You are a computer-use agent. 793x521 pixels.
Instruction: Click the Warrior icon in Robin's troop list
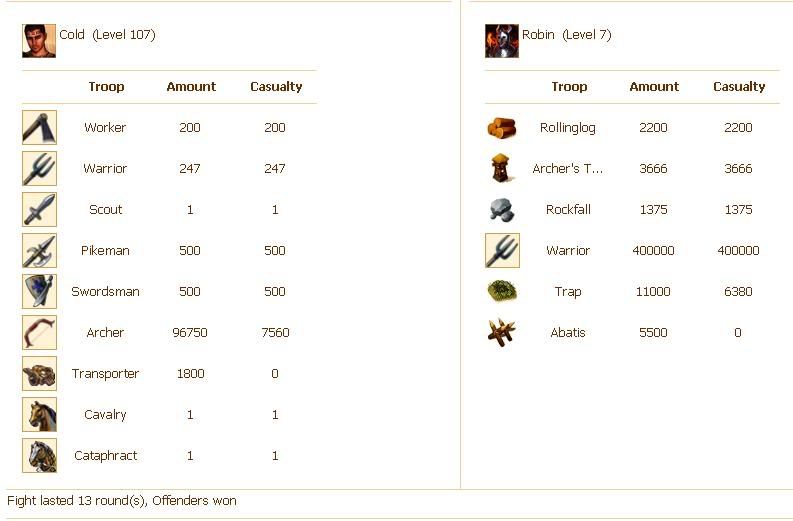coord(502,251)
